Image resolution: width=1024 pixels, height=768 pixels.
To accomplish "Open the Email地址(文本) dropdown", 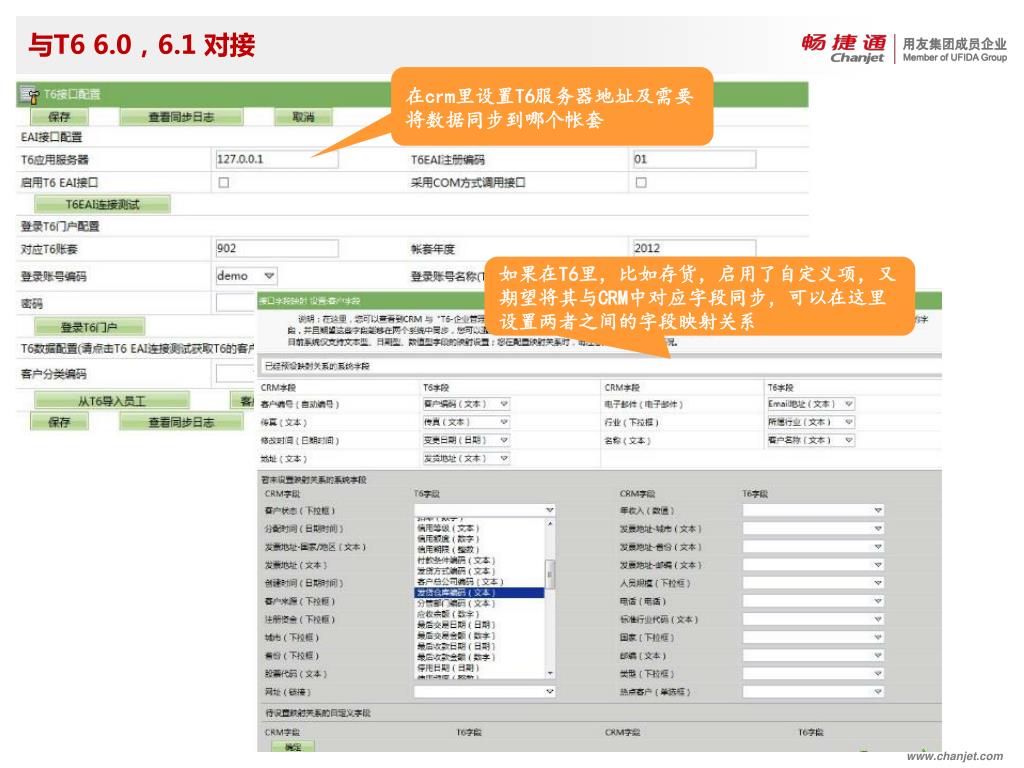I will 848,404.
